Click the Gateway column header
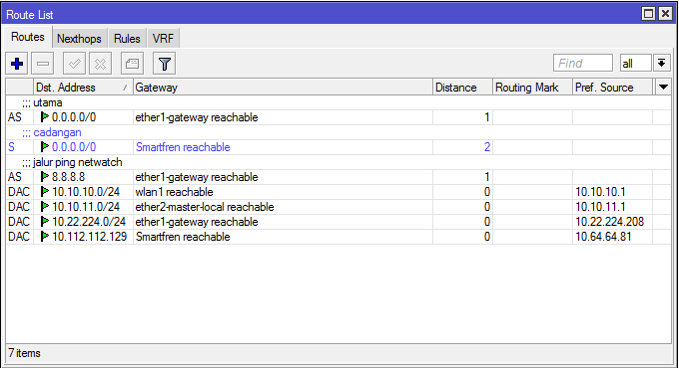 click(x=283, y=87)
